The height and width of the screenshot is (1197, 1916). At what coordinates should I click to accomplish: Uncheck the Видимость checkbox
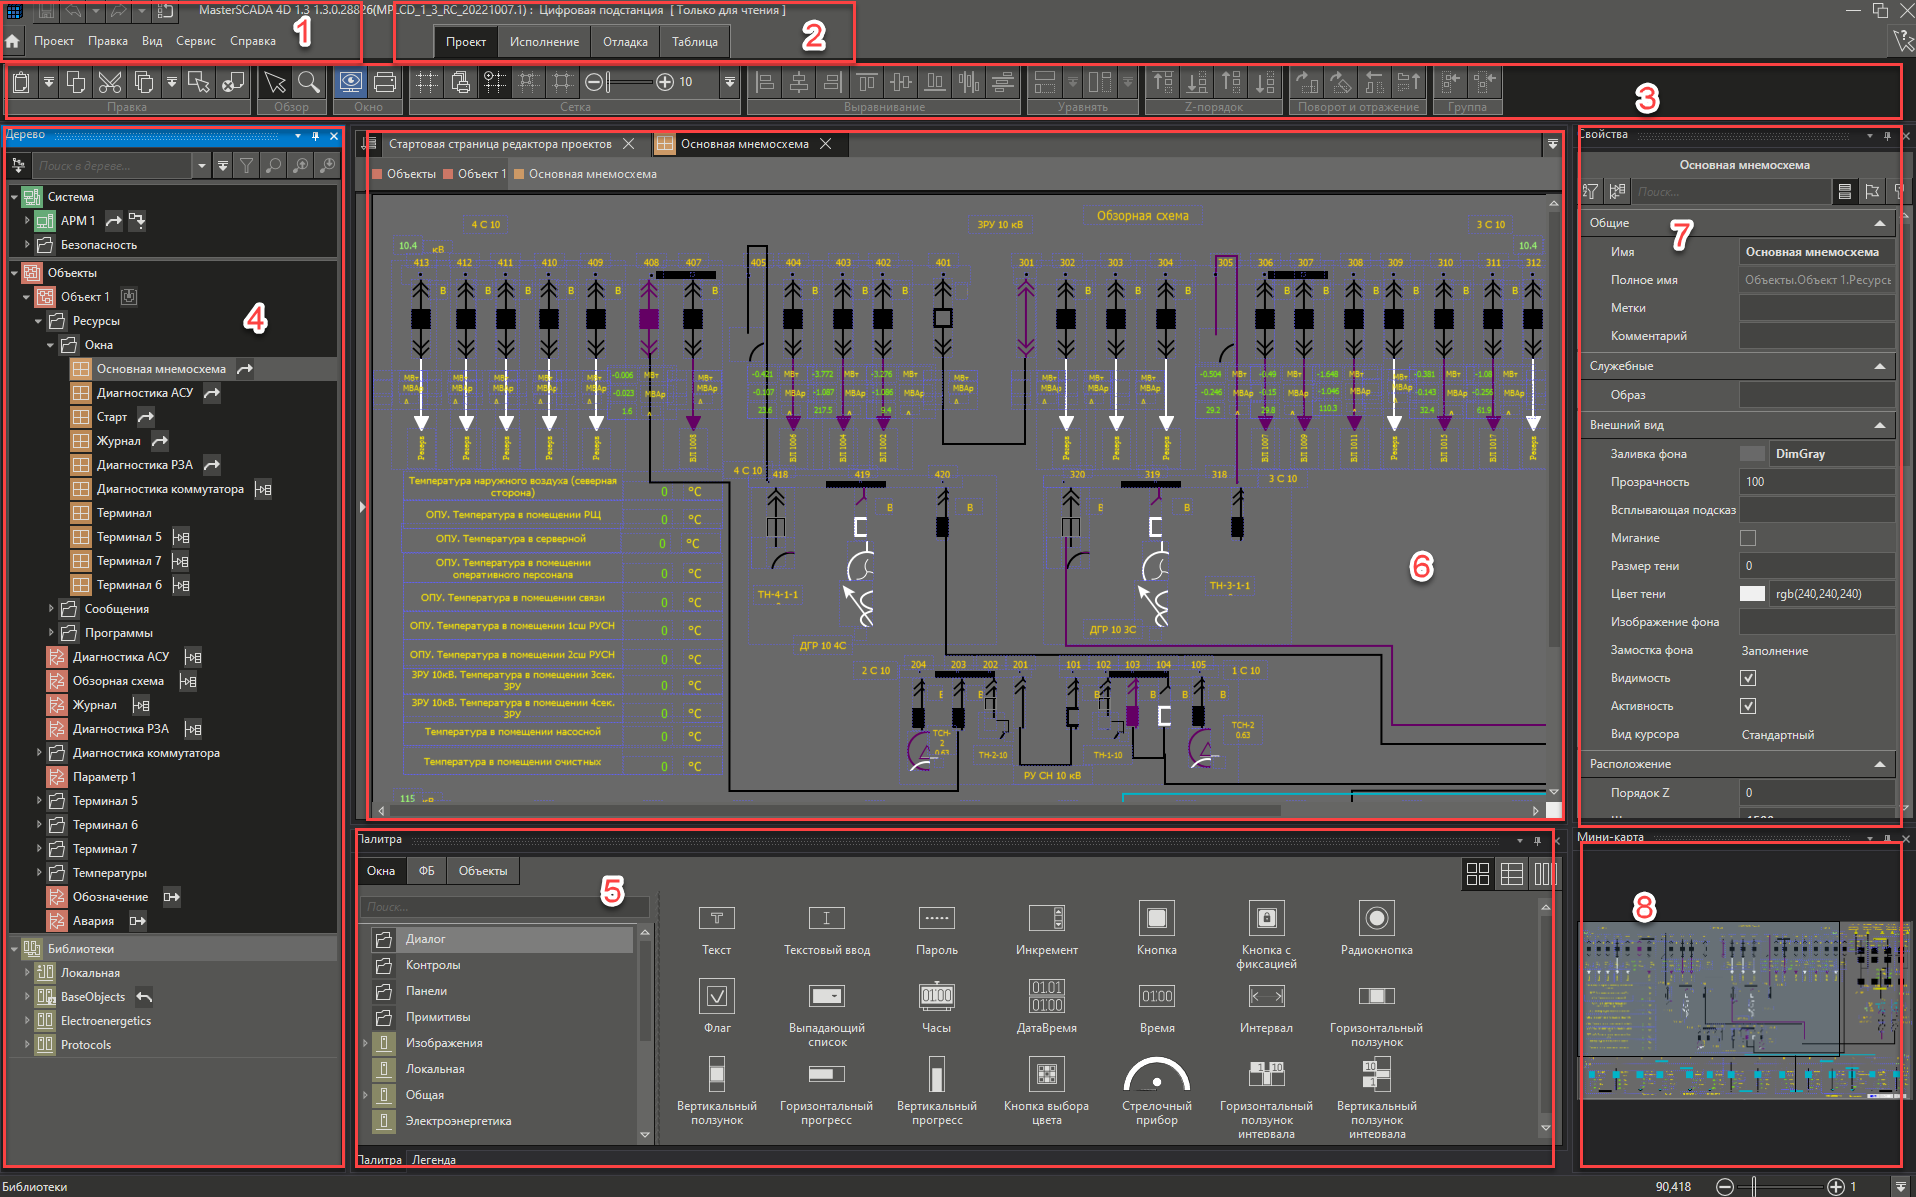tap(1748, 677)
